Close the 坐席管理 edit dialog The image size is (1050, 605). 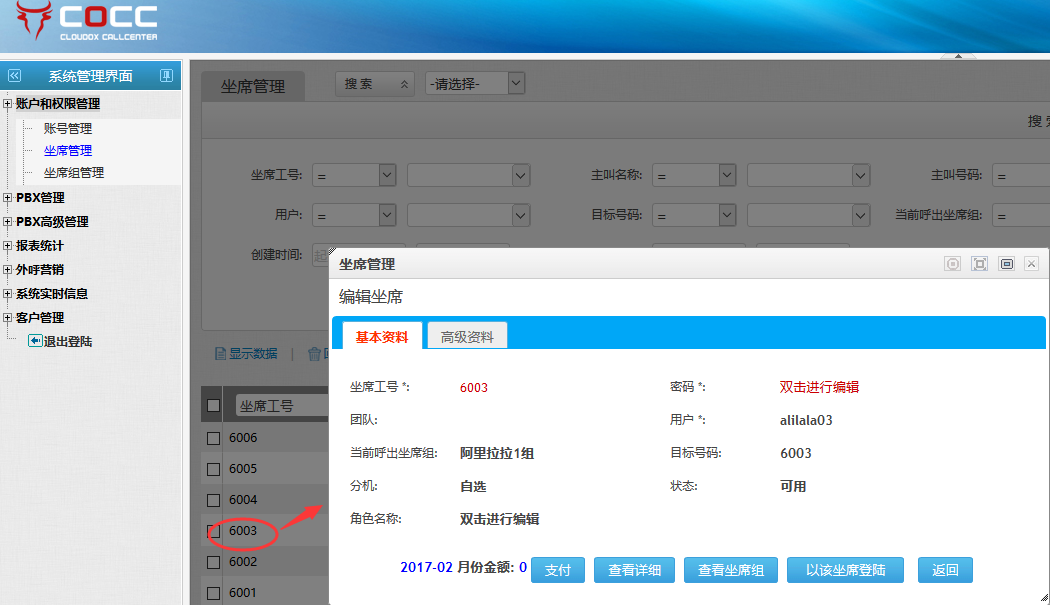tap(1032, 264)
